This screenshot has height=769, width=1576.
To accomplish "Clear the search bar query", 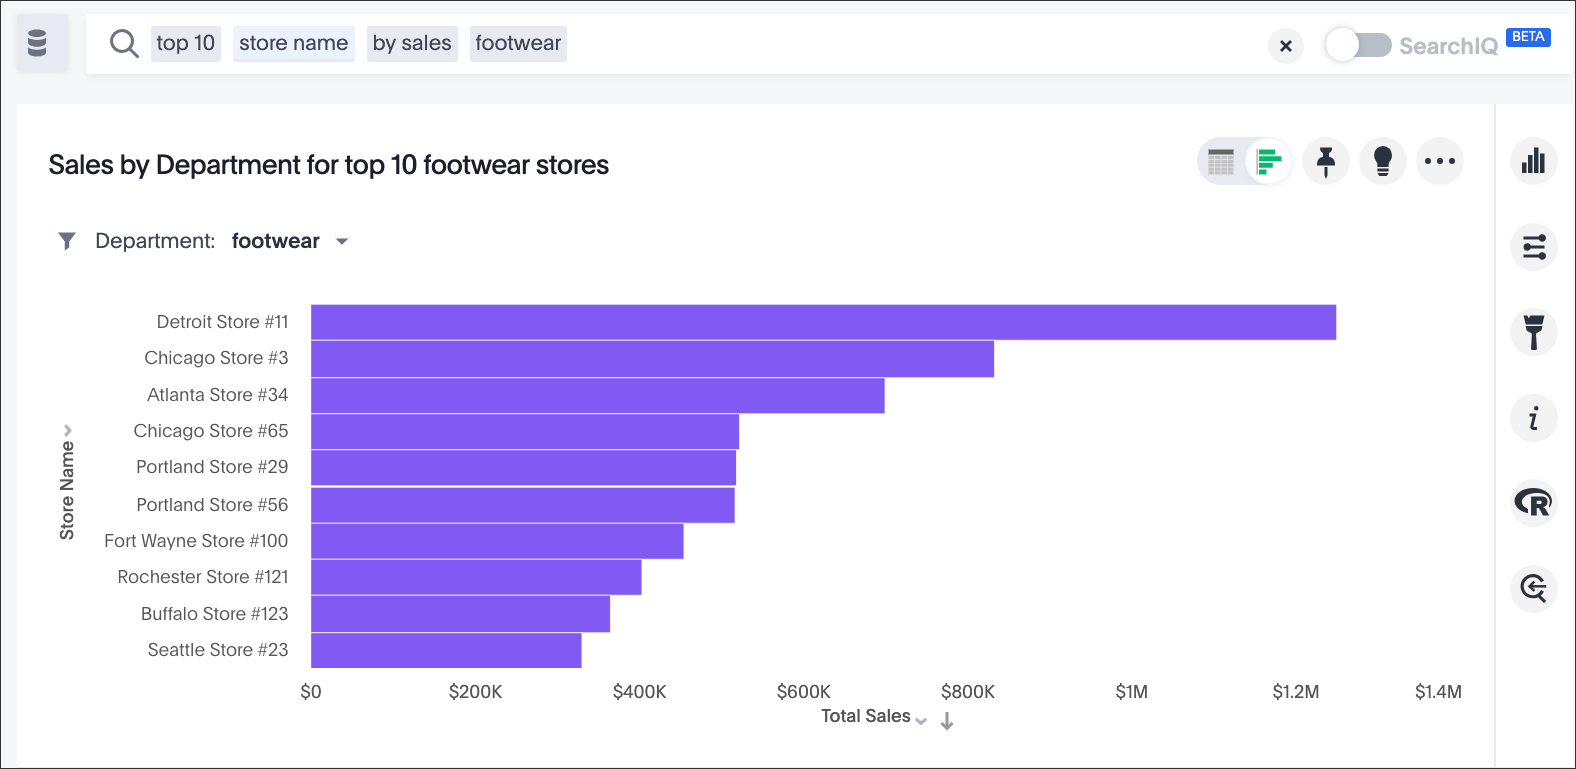I will coord(1286,46).
